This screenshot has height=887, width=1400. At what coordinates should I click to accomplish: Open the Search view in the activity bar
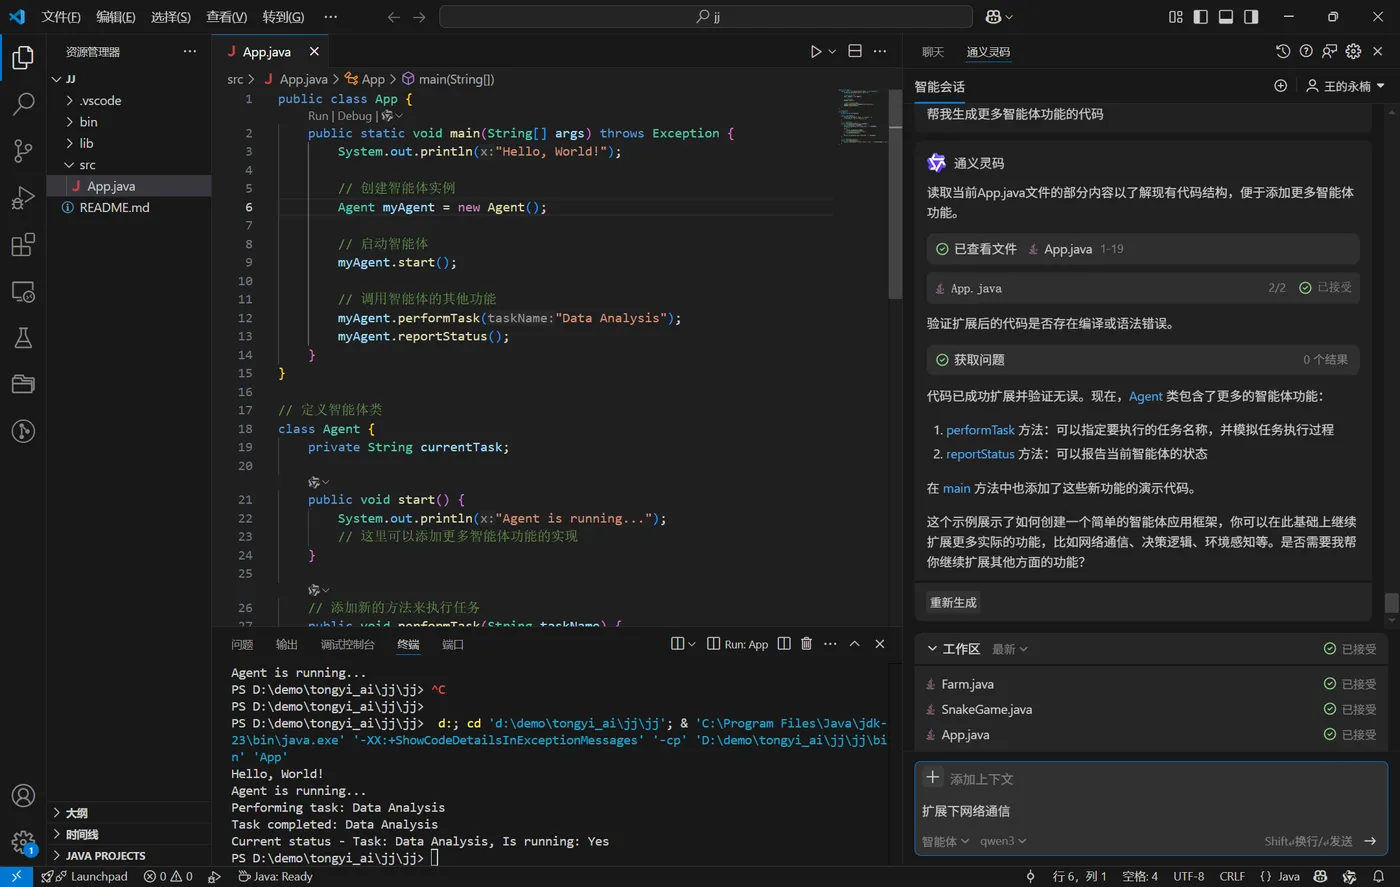[23, 104]
